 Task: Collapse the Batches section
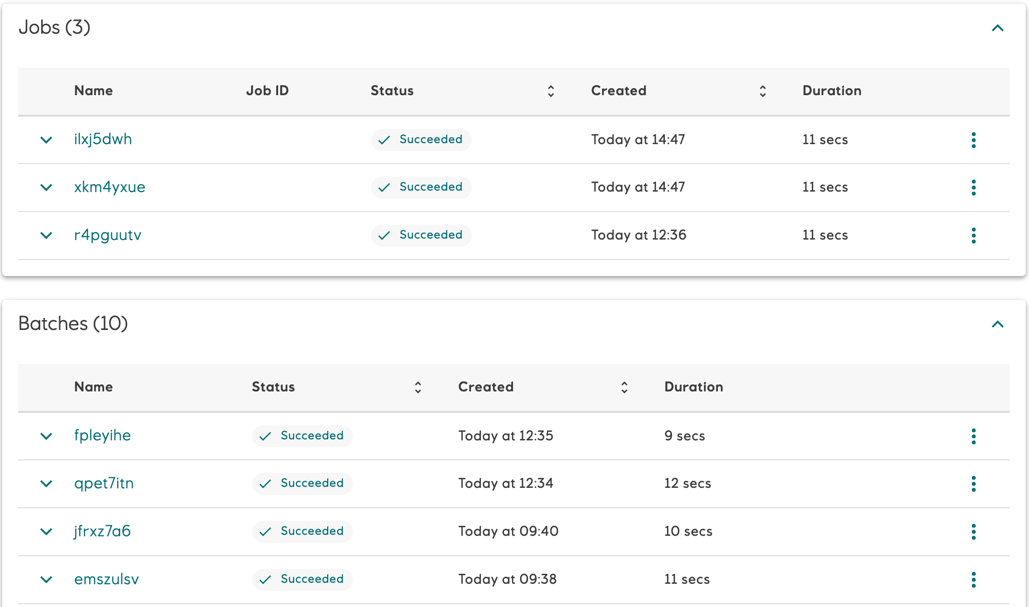tap(997, 324)
